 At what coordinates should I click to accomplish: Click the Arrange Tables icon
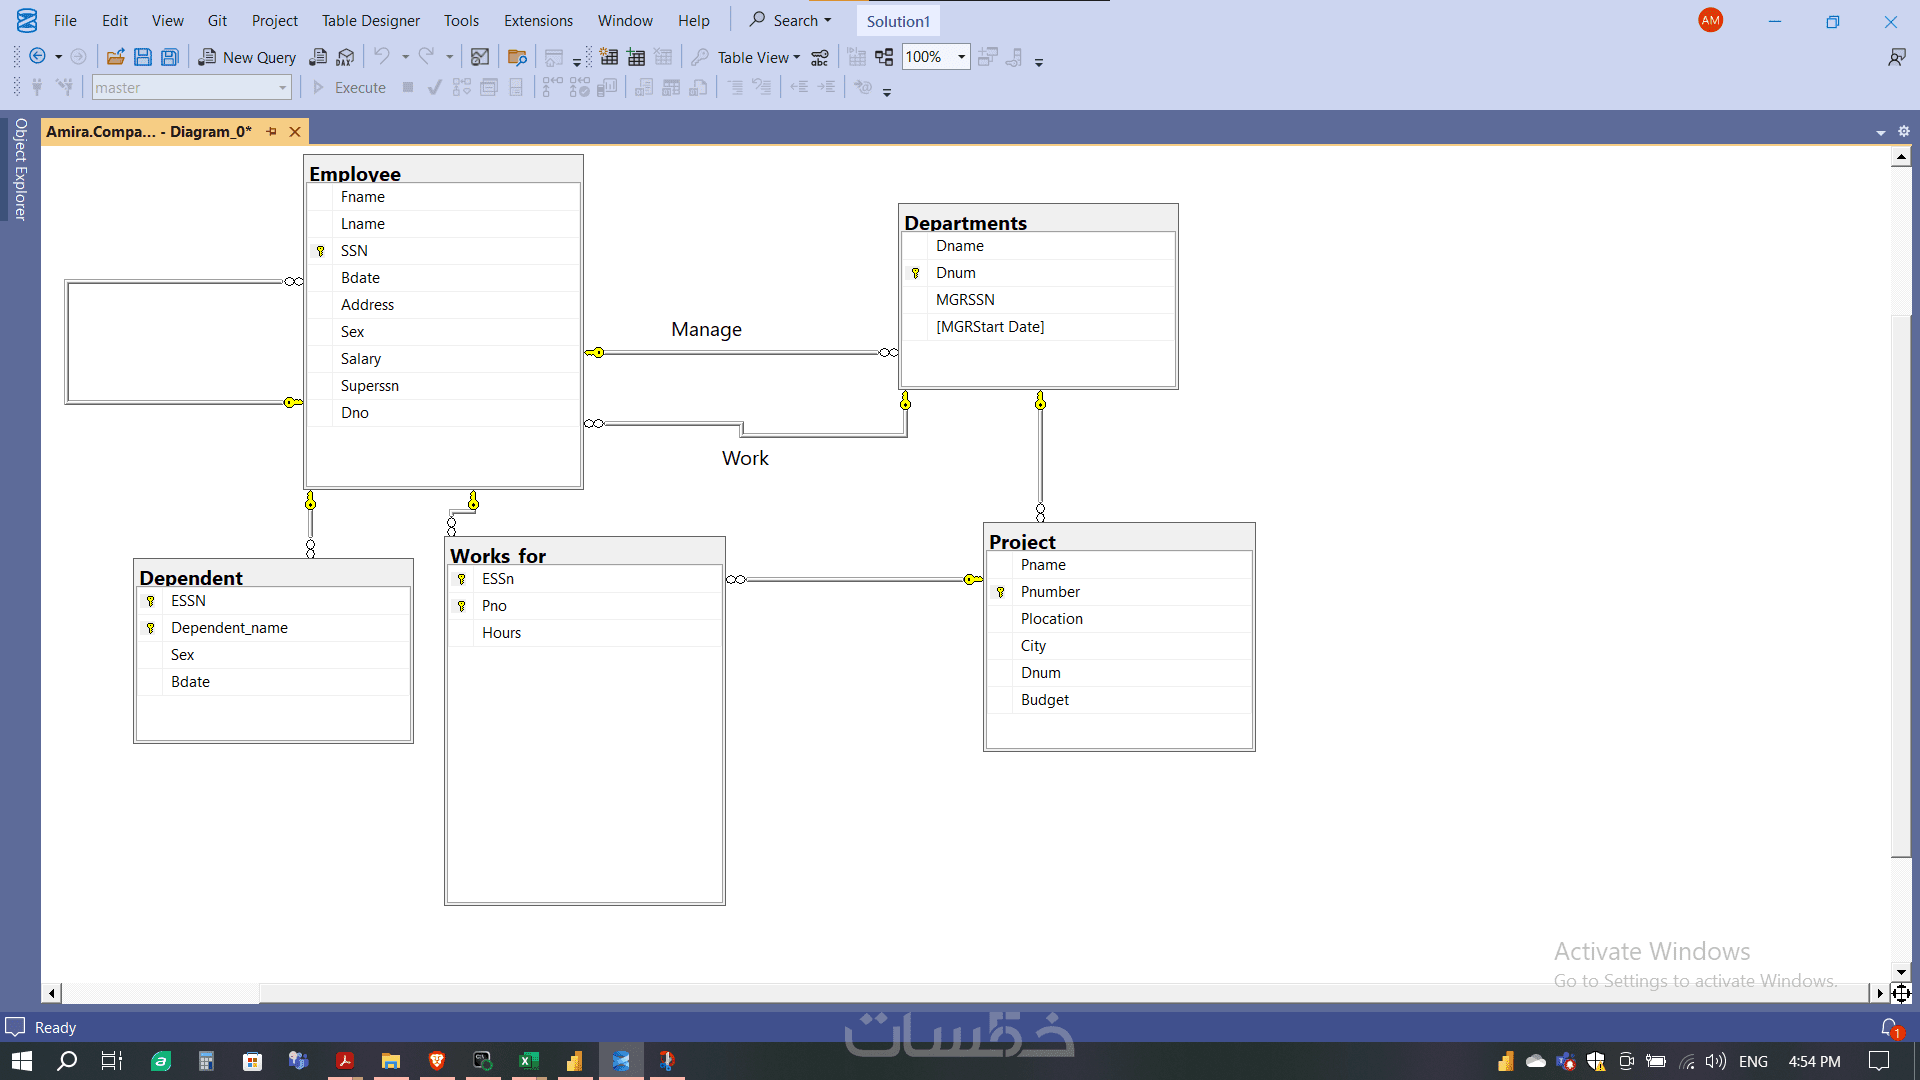point(884,57)
